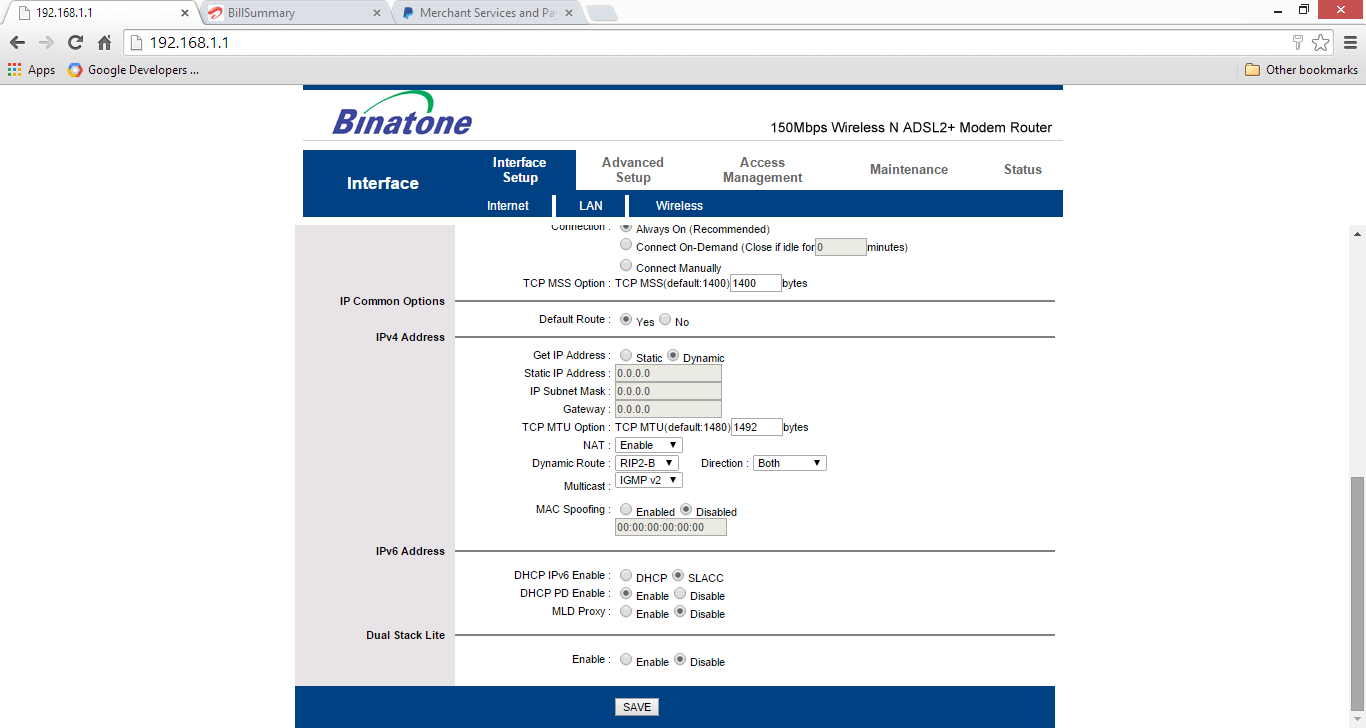Image resolution: width=1366 pixels, height=728 pixels.
Task: Bookmark this page with the star icon
Action: [x=1321, y=42]
